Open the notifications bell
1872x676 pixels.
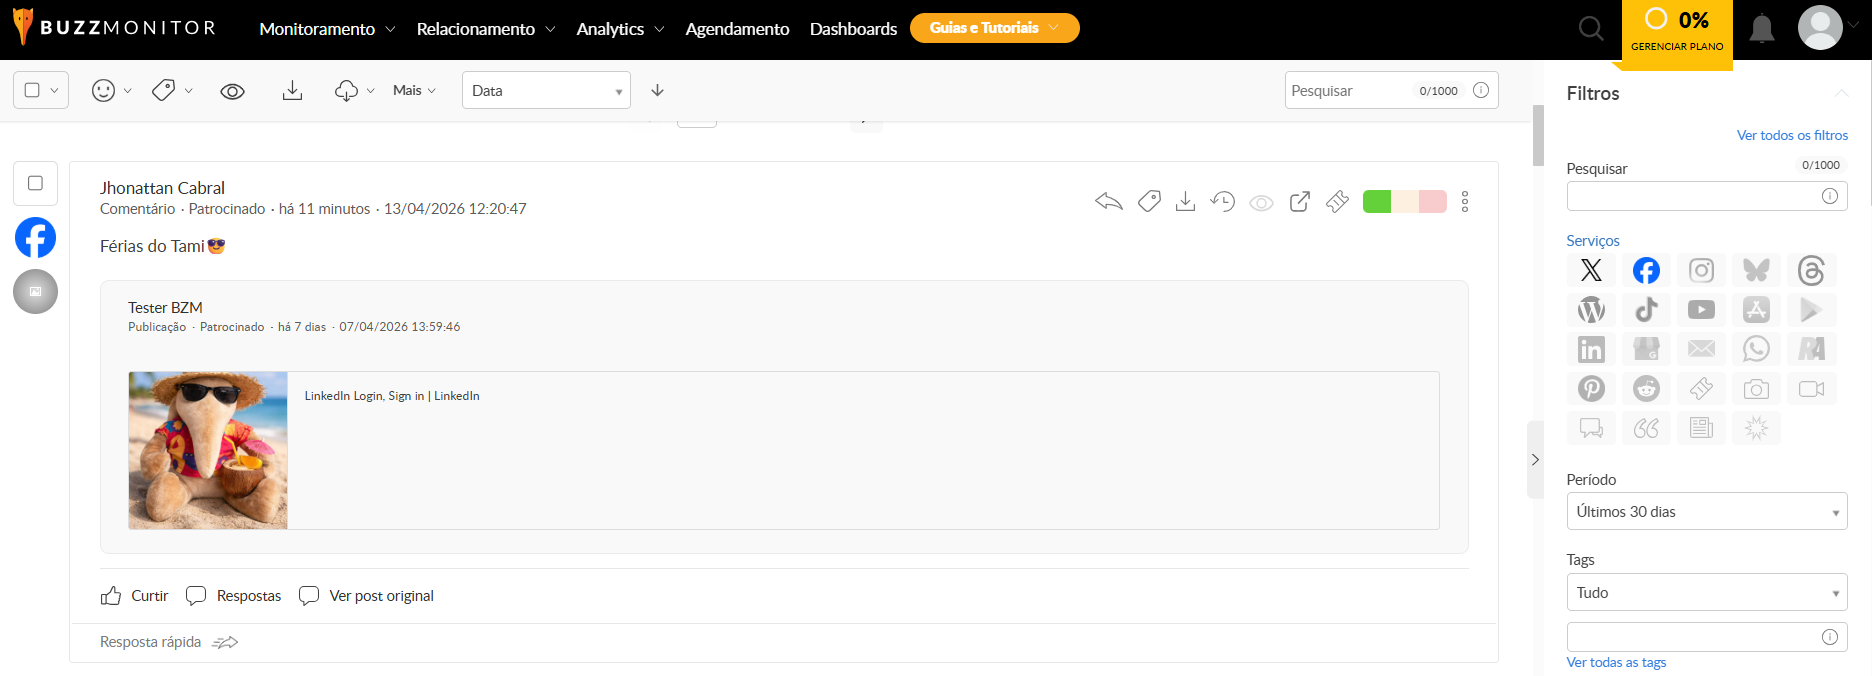[1762, 29]
